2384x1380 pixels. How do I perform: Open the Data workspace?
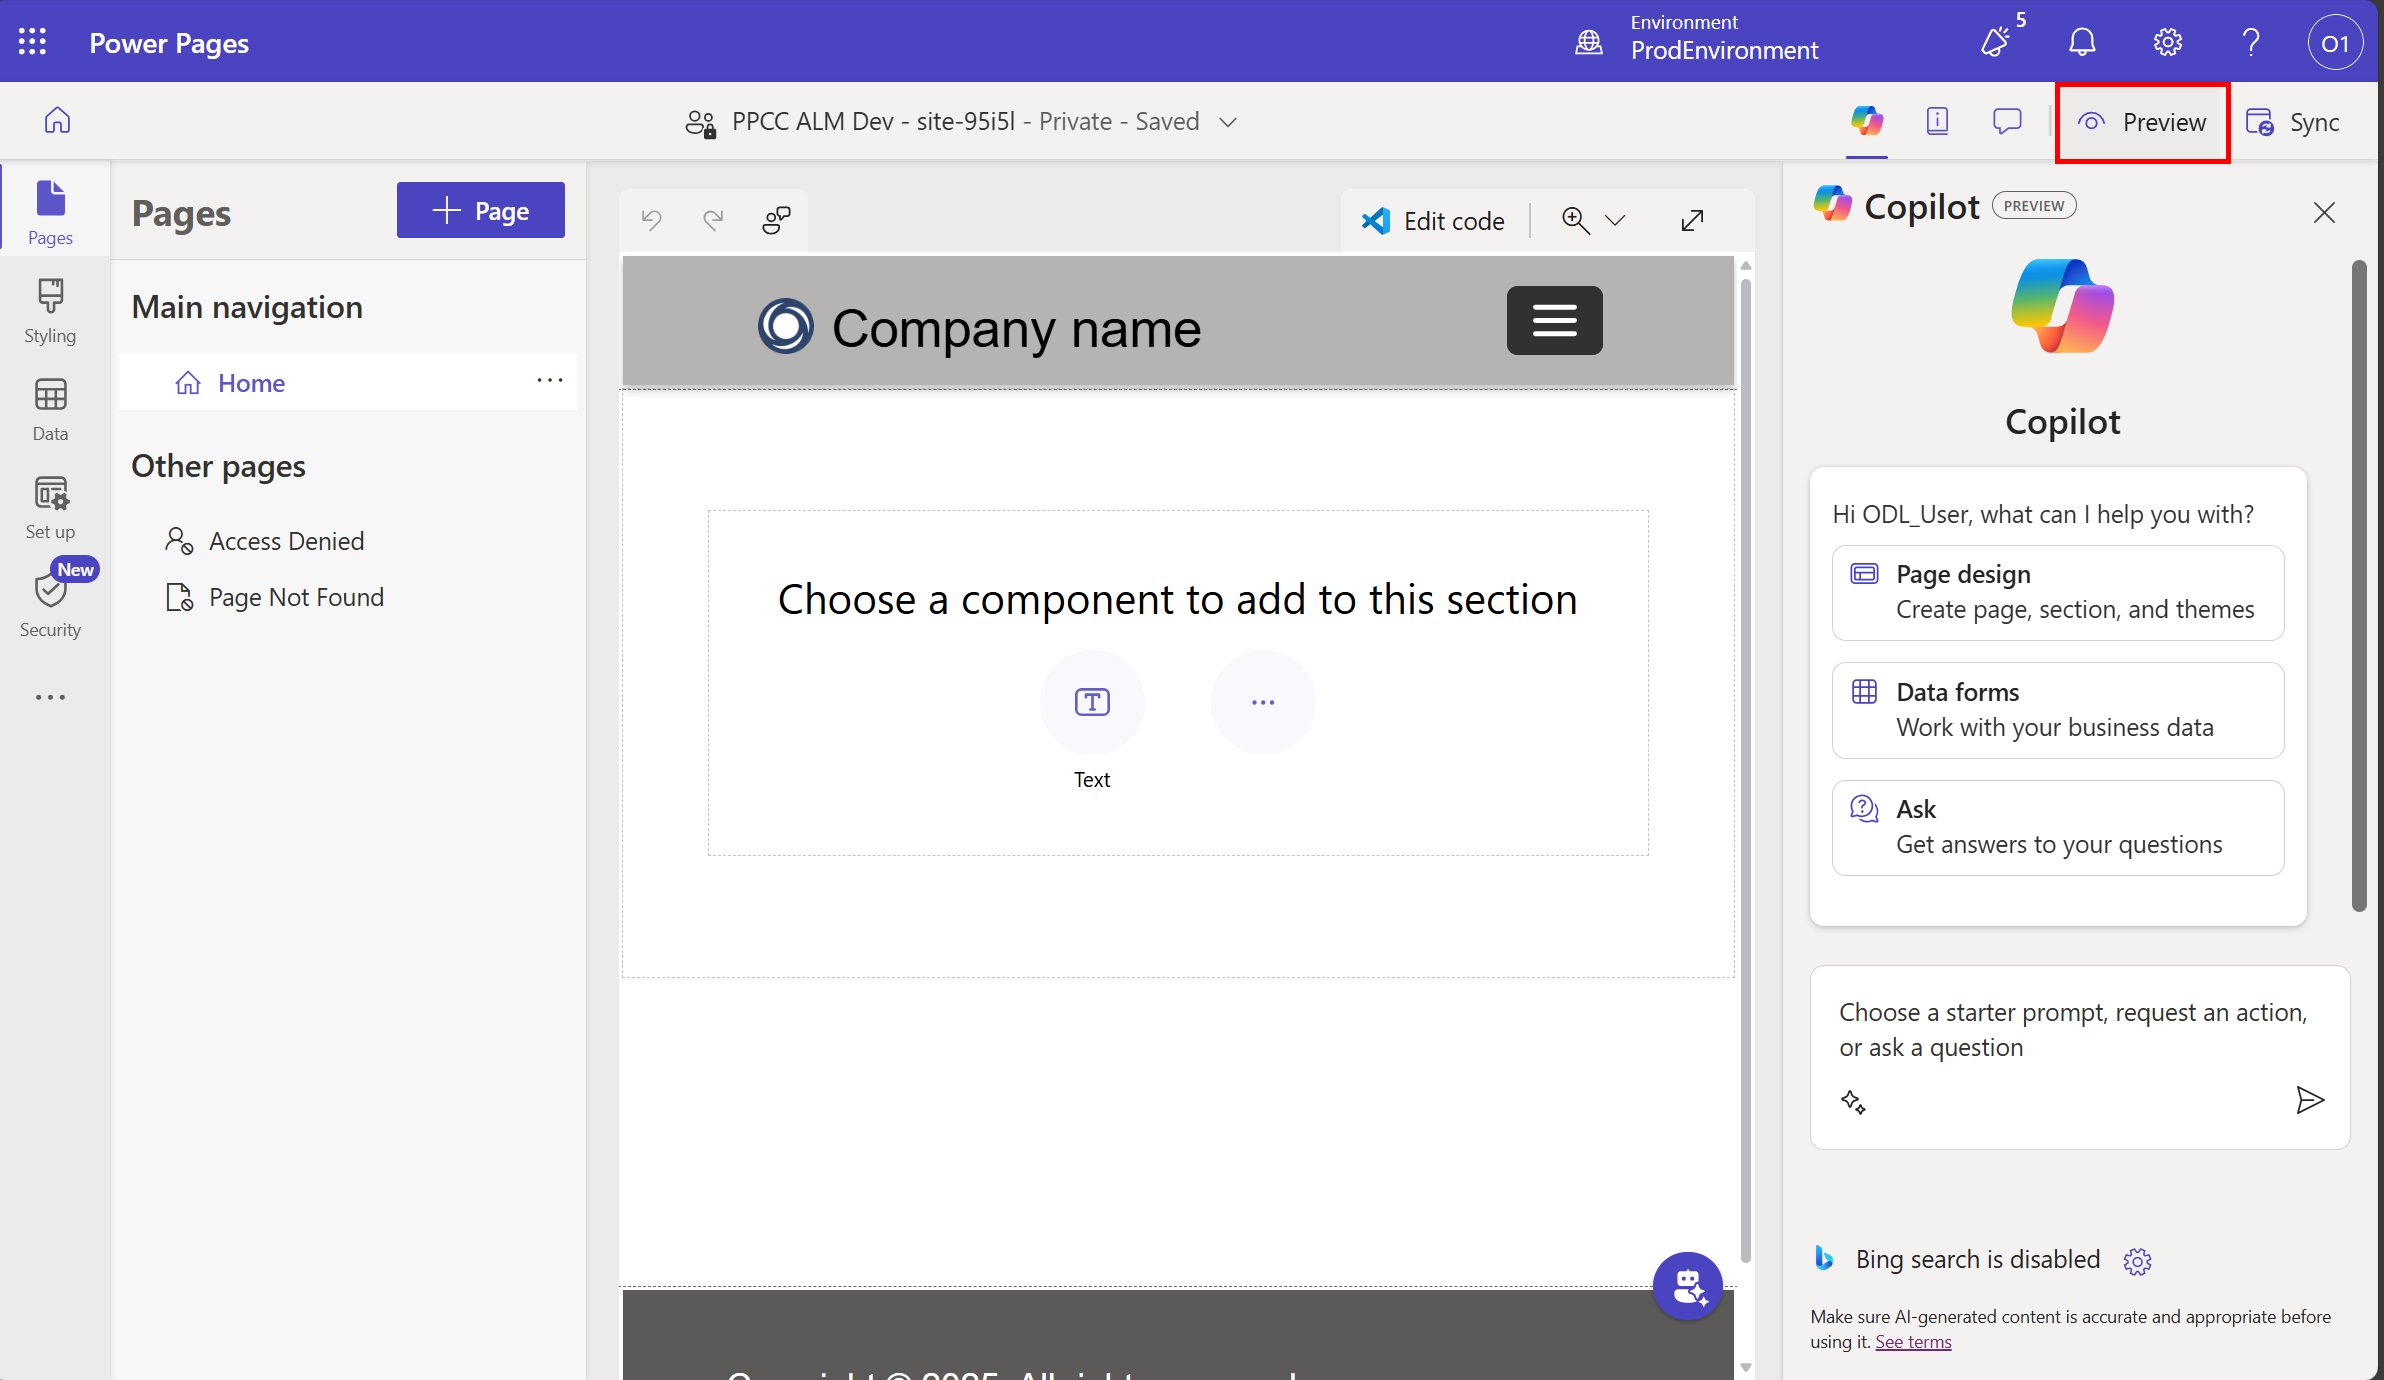pos(50,407)
